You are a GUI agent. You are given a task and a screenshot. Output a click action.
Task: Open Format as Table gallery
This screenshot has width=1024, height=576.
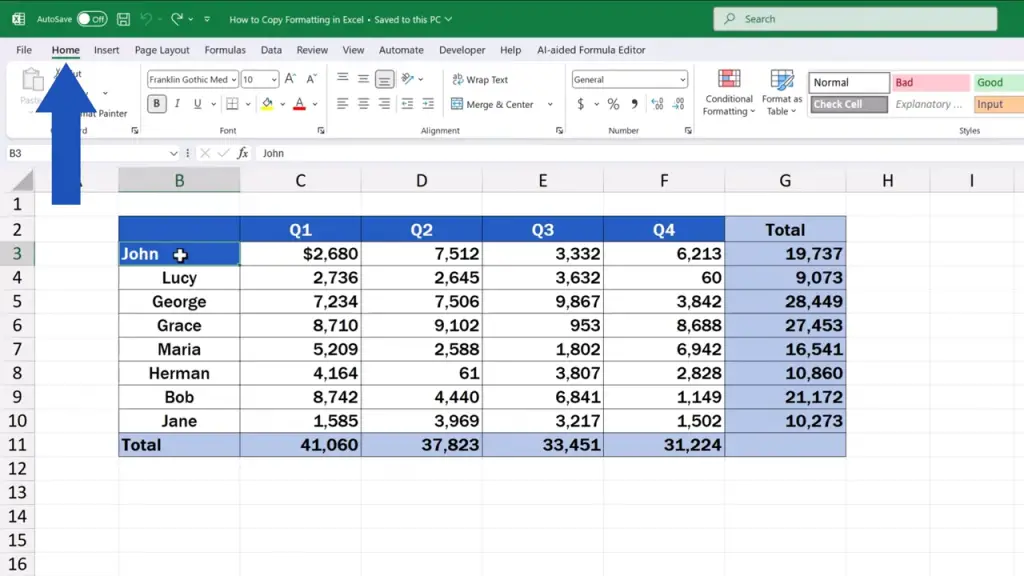tap(781, 93)
